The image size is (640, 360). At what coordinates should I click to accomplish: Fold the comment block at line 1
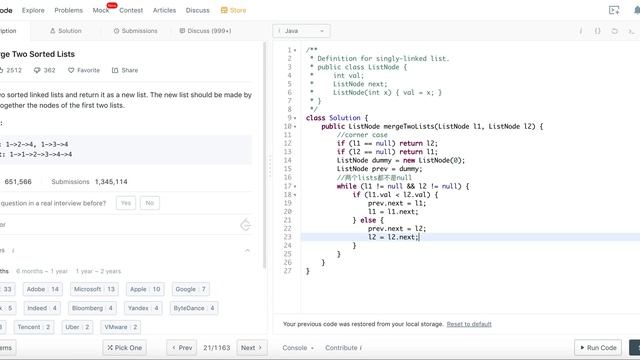point(295,50)
